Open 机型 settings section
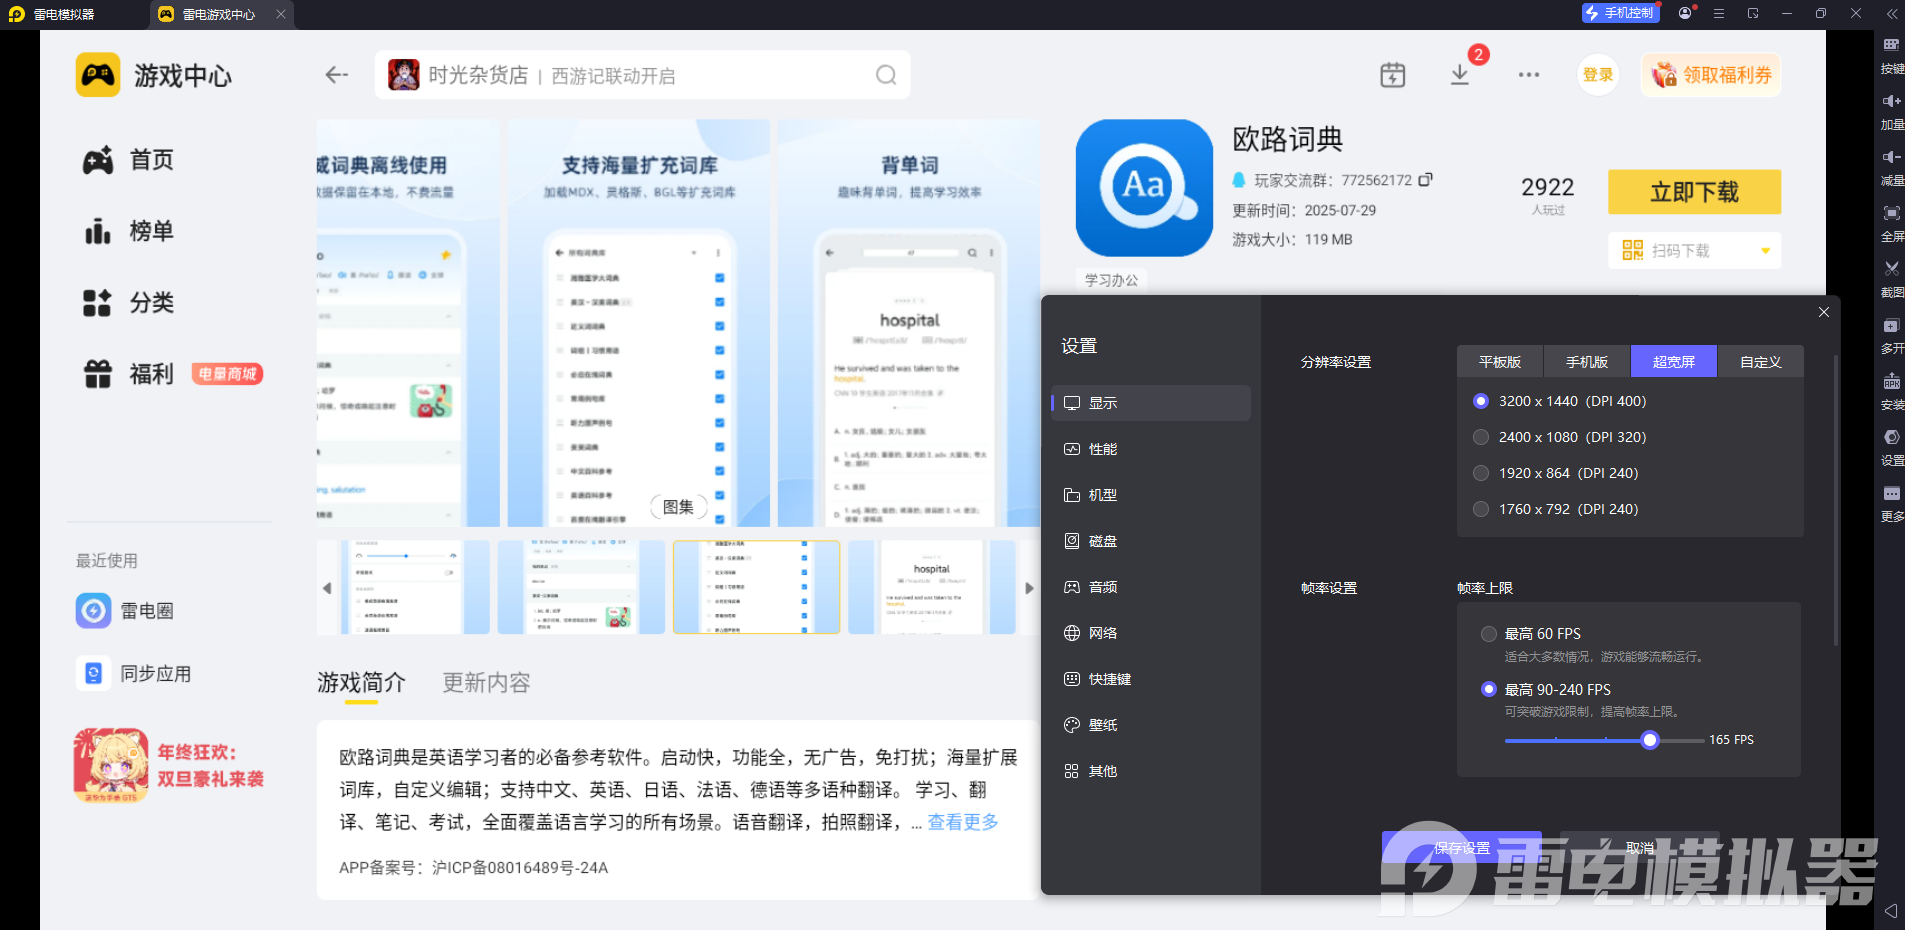1905x930 pixels. coord(1151,495)
